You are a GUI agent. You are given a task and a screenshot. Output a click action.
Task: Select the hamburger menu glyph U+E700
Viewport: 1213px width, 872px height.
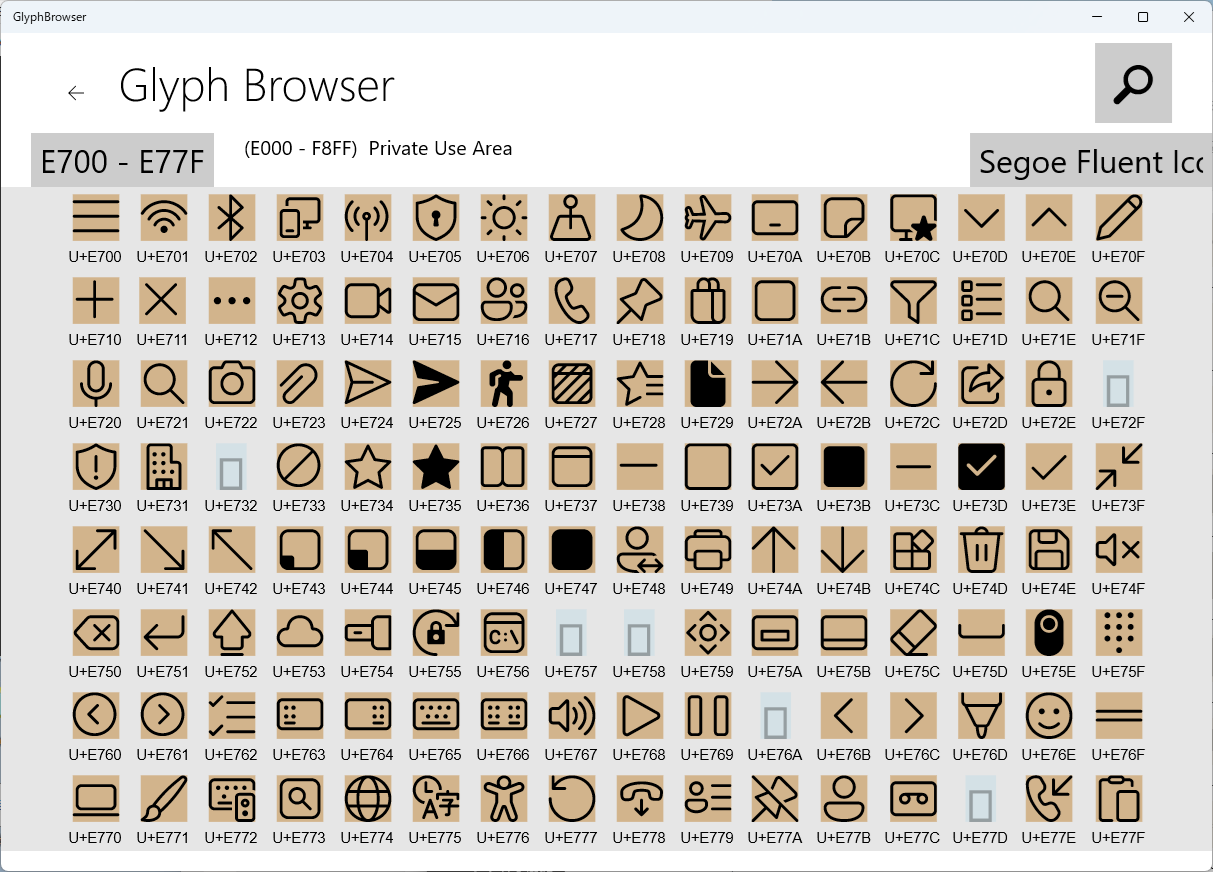click(x=96, y=218)
